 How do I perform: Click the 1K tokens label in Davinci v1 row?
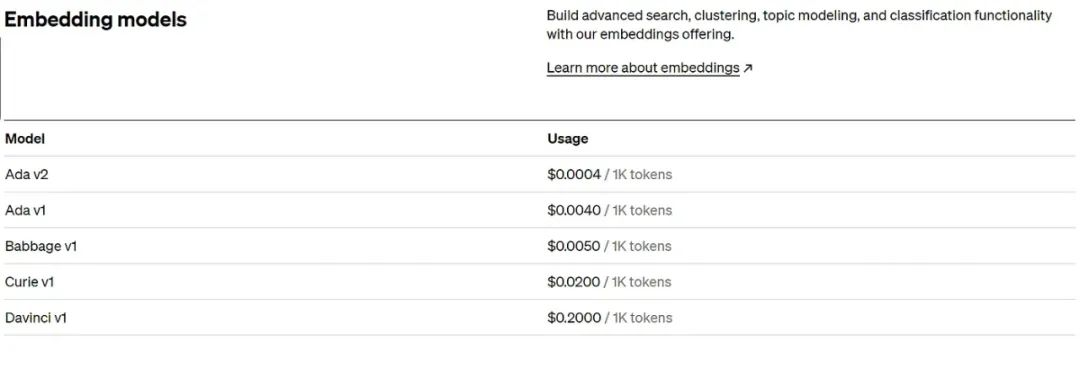coord(642,318)
